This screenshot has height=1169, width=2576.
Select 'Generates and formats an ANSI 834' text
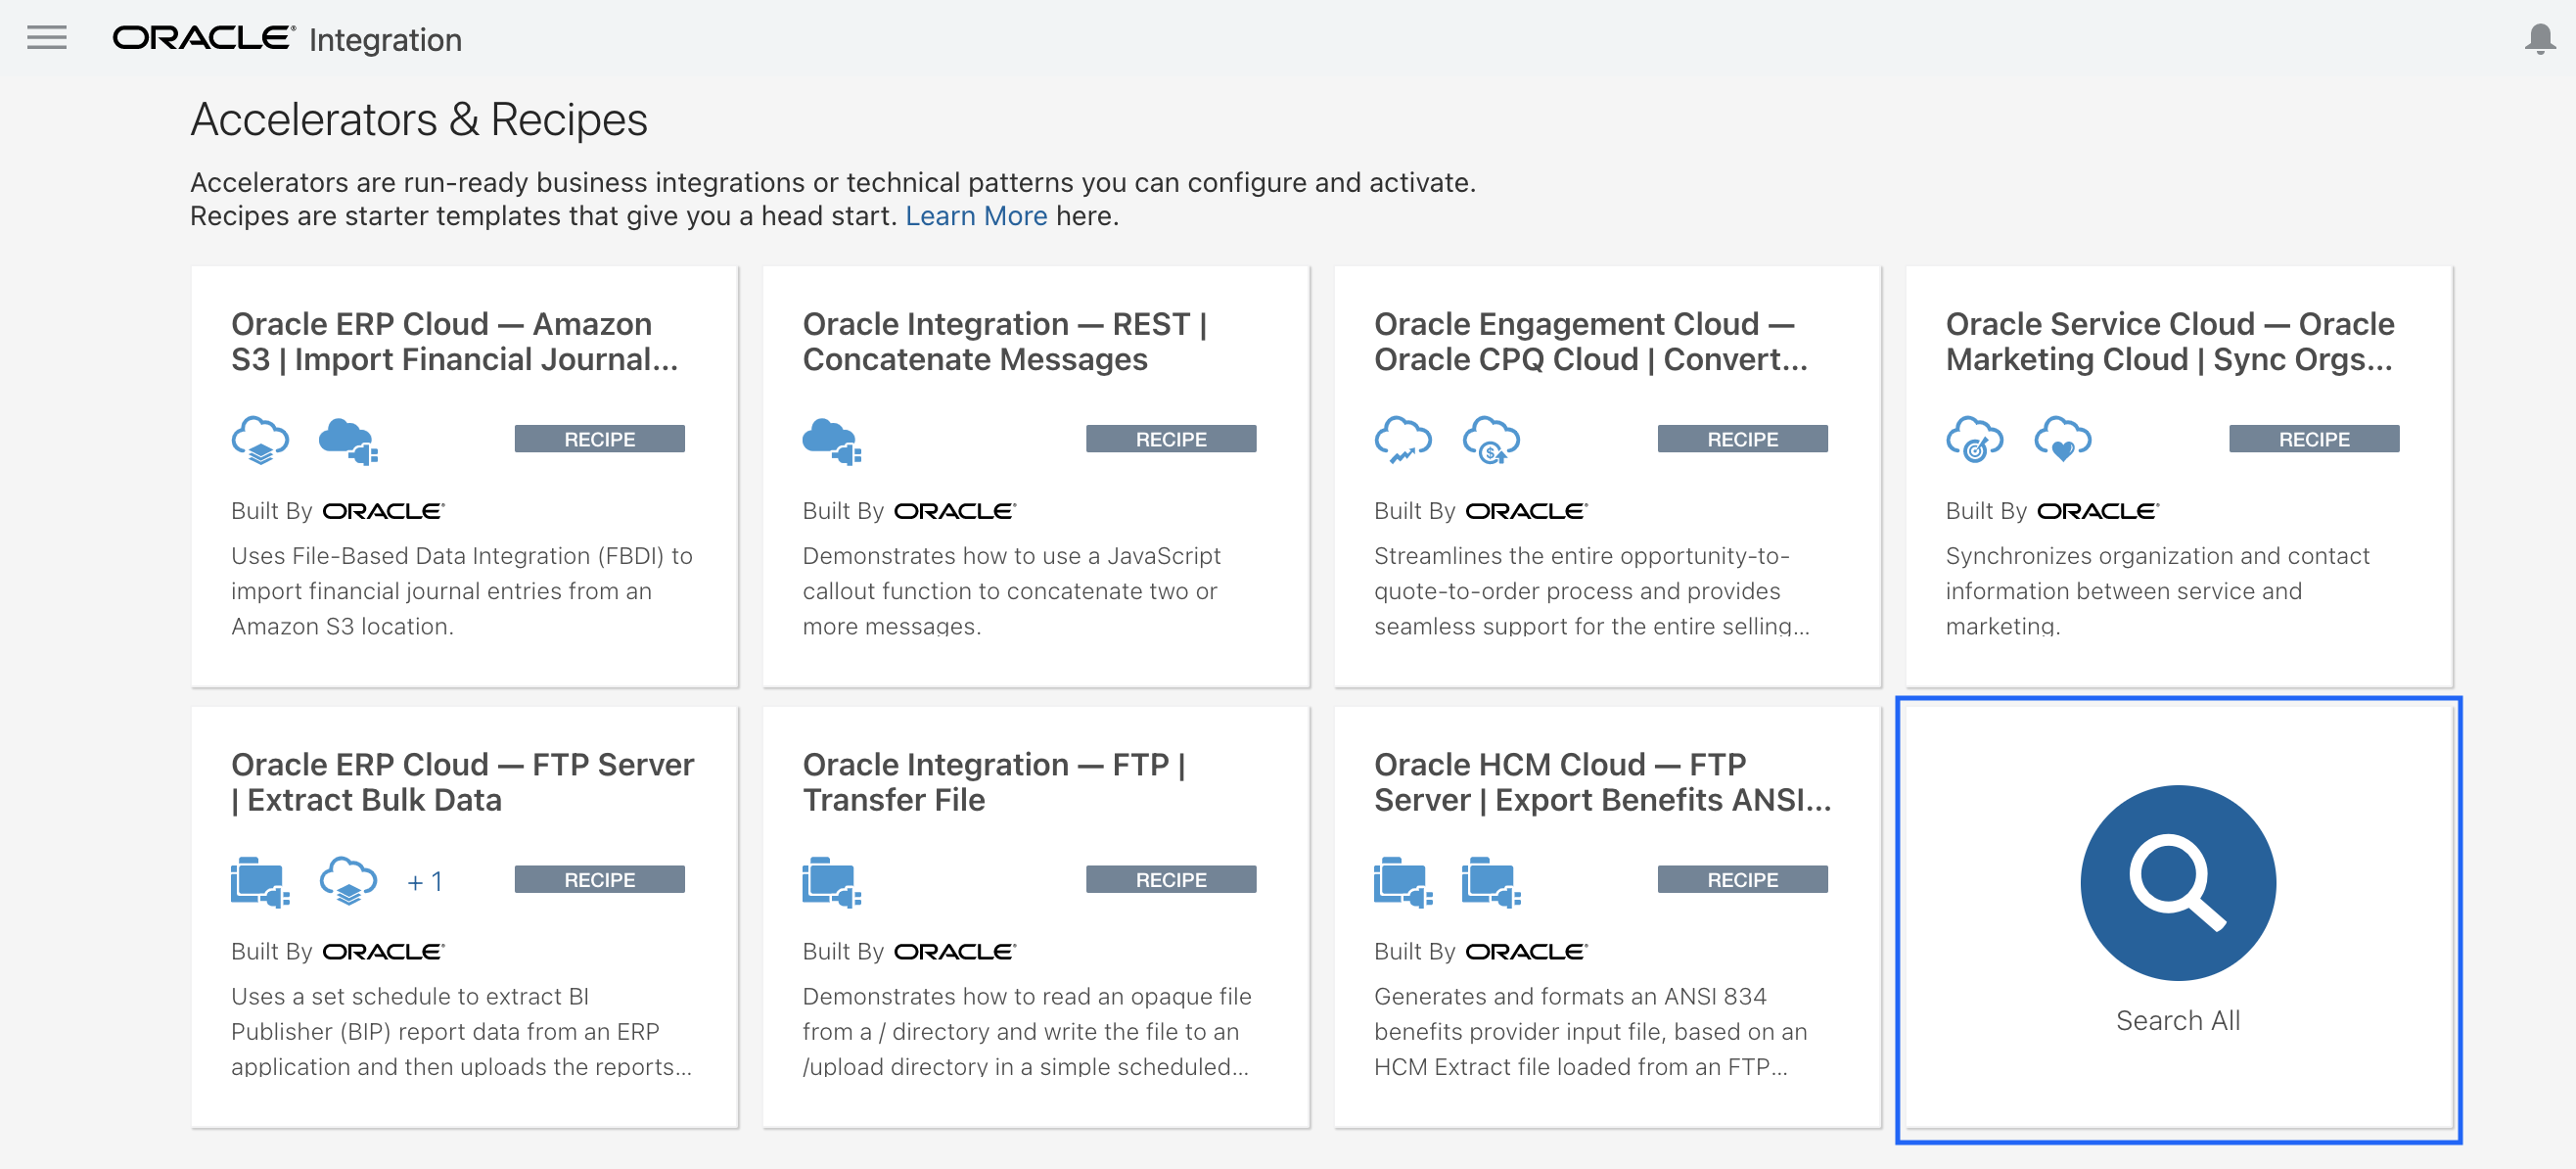1590,1031
